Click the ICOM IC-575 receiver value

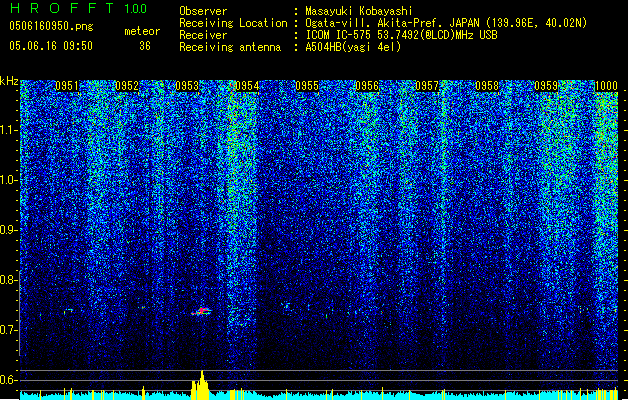point(401,35)
